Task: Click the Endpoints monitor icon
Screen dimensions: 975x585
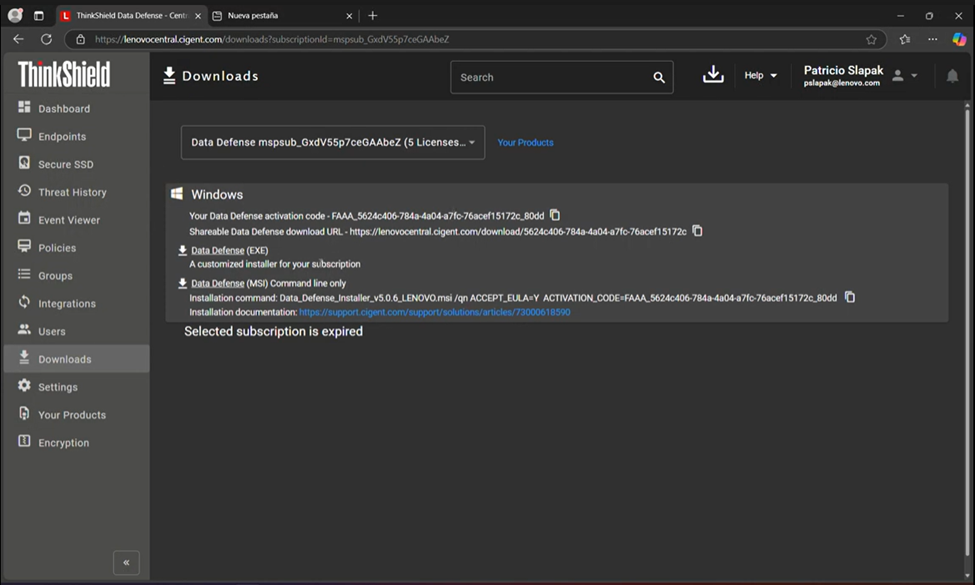Action: pos(24,135)
